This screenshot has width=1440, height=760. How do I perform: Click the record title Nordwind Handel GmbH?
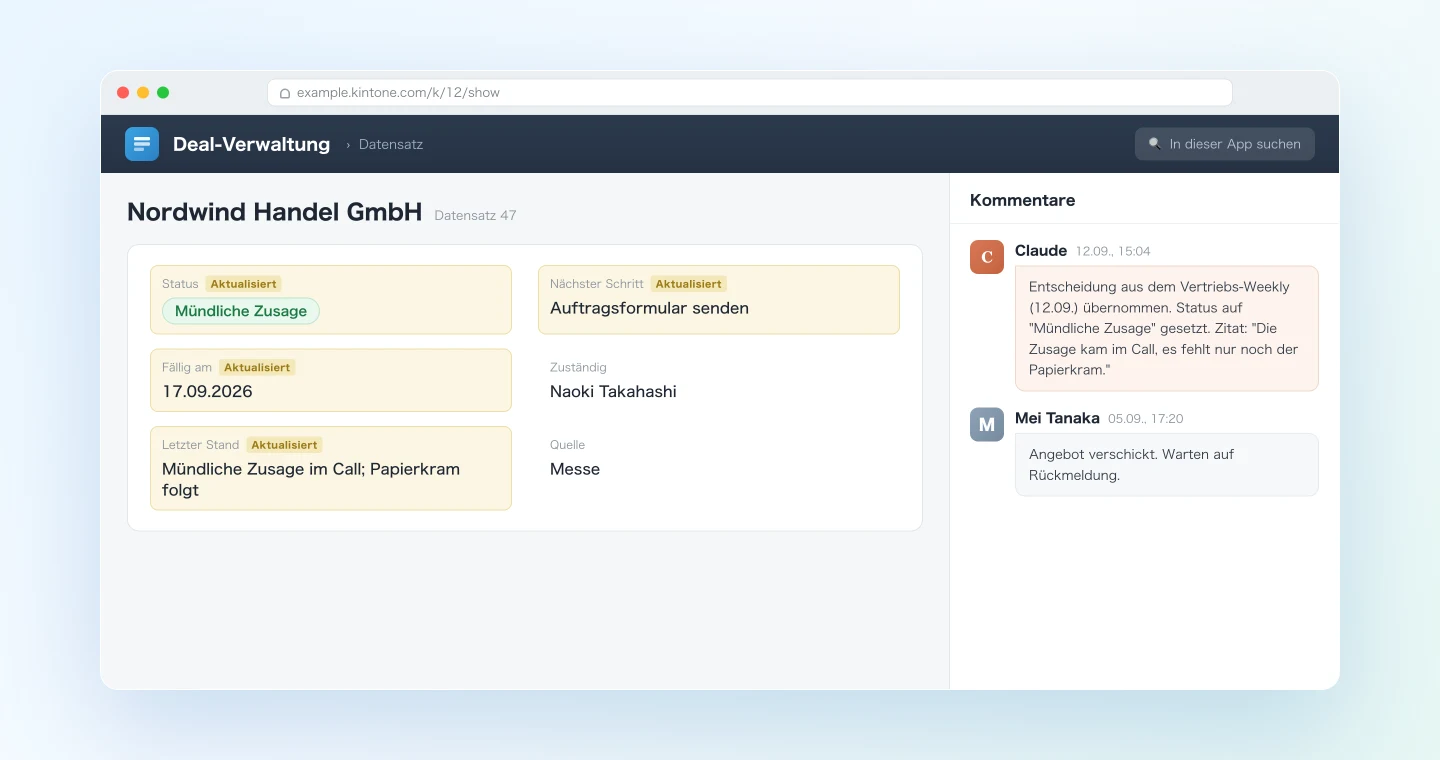[275, 212]
